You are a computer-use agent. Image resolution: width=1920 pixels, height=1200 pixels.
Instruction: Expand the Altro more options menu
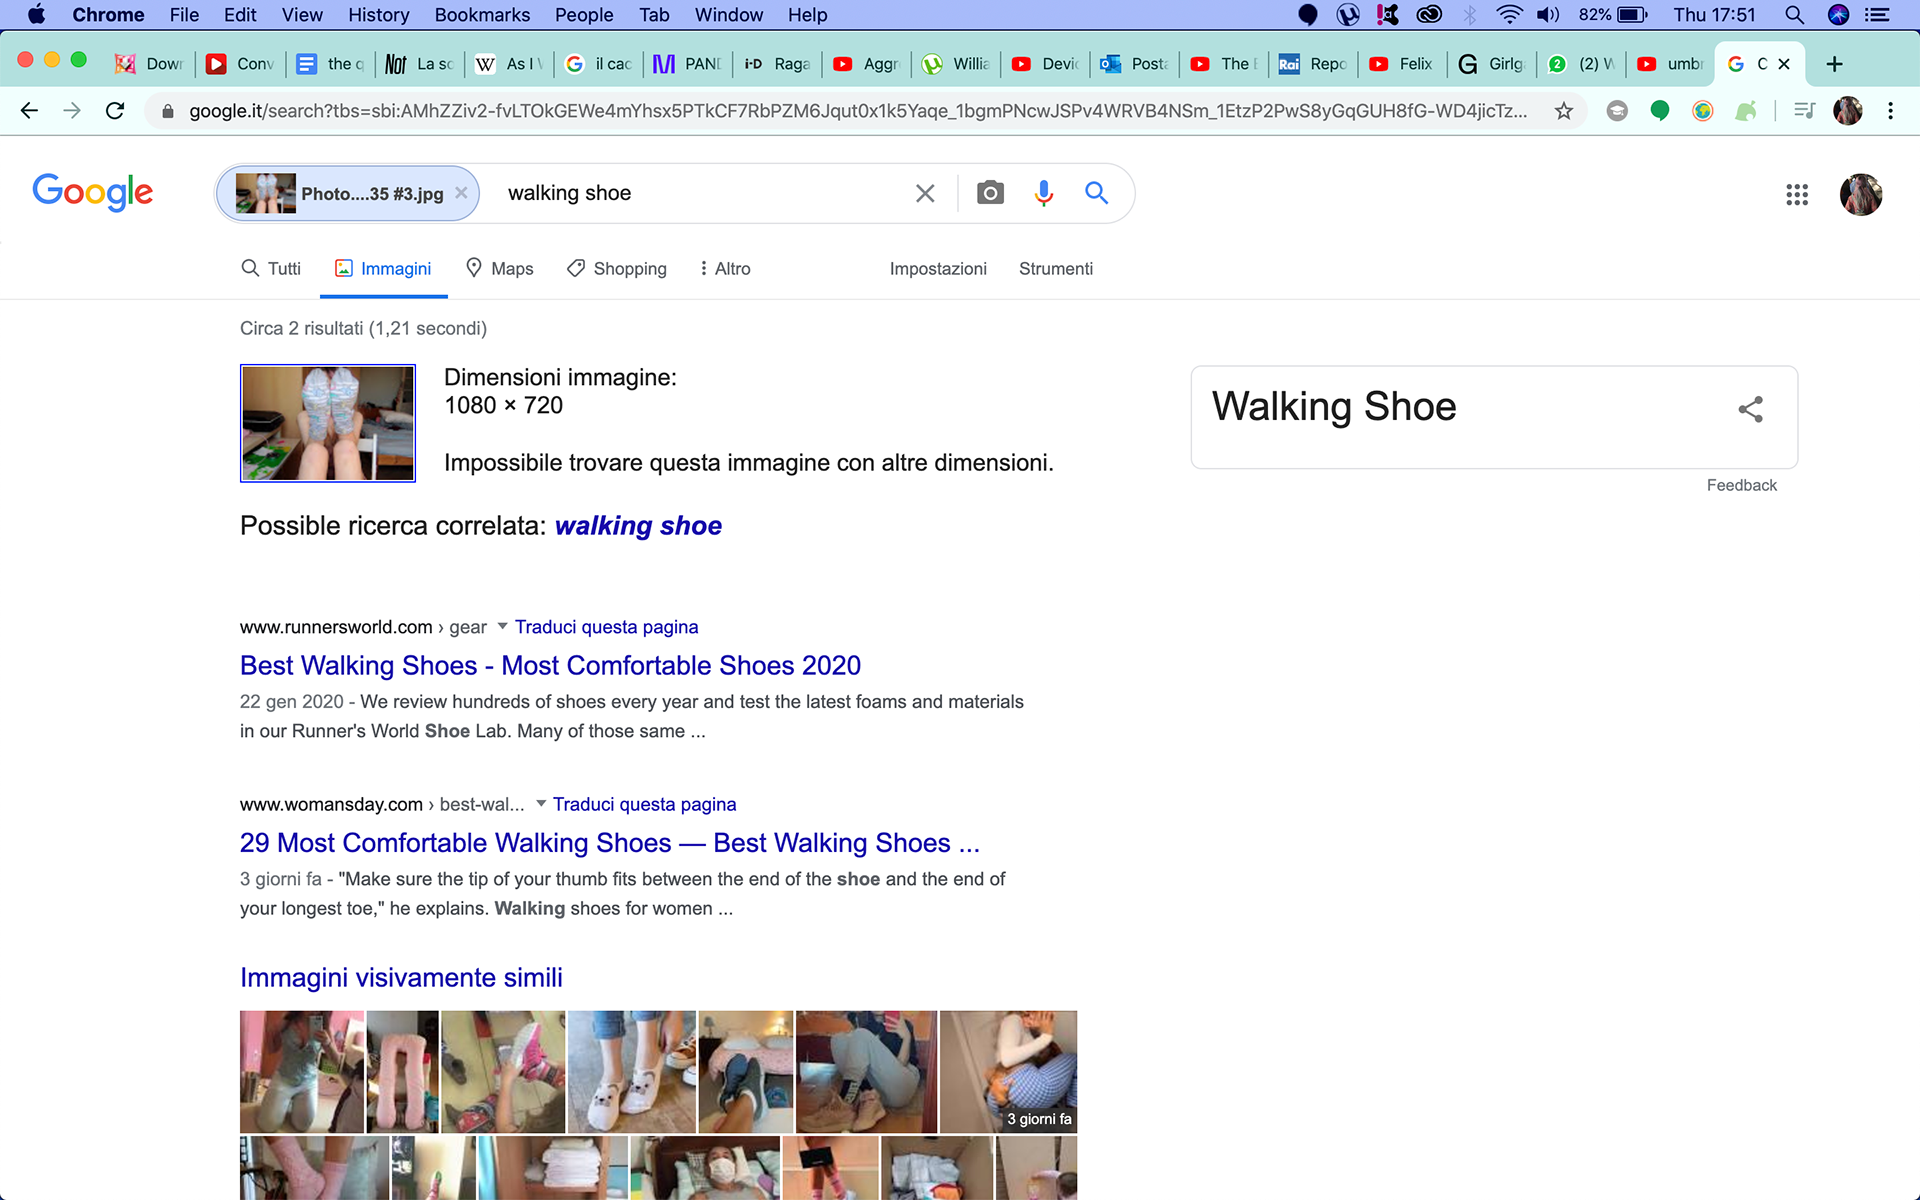(x=725, y=269)
